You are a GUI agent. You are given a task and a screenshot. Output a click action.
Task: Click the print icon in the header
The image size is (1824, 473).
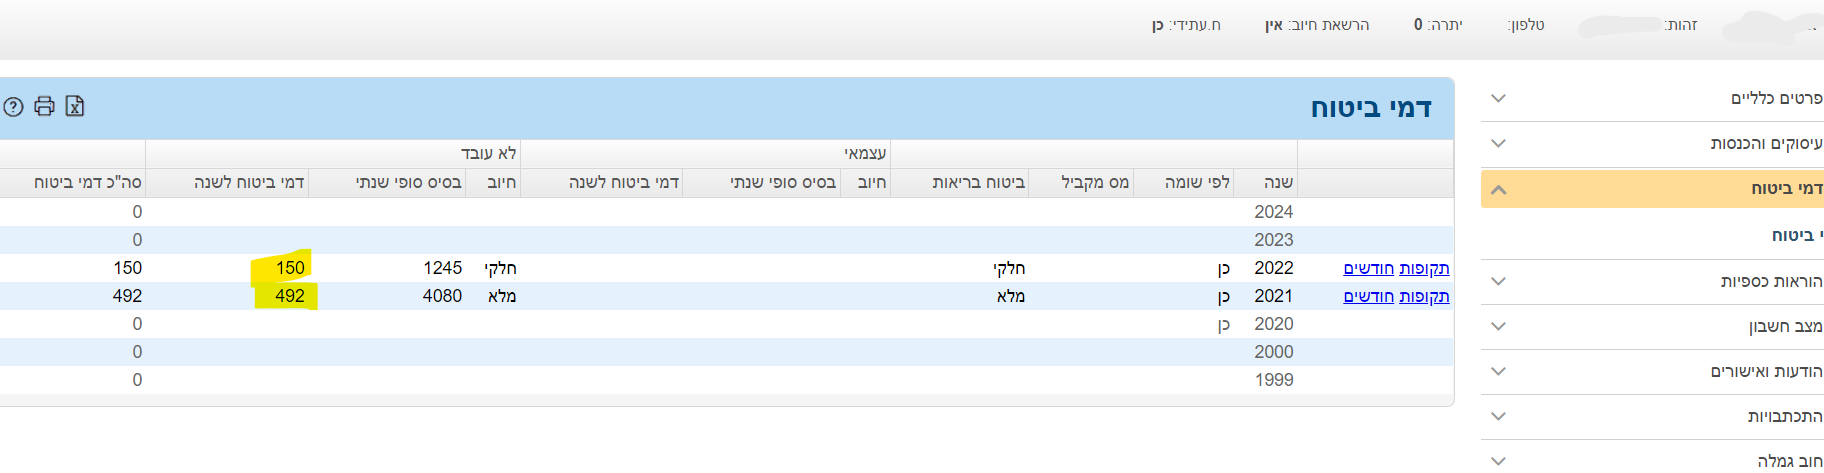[44, 106]
